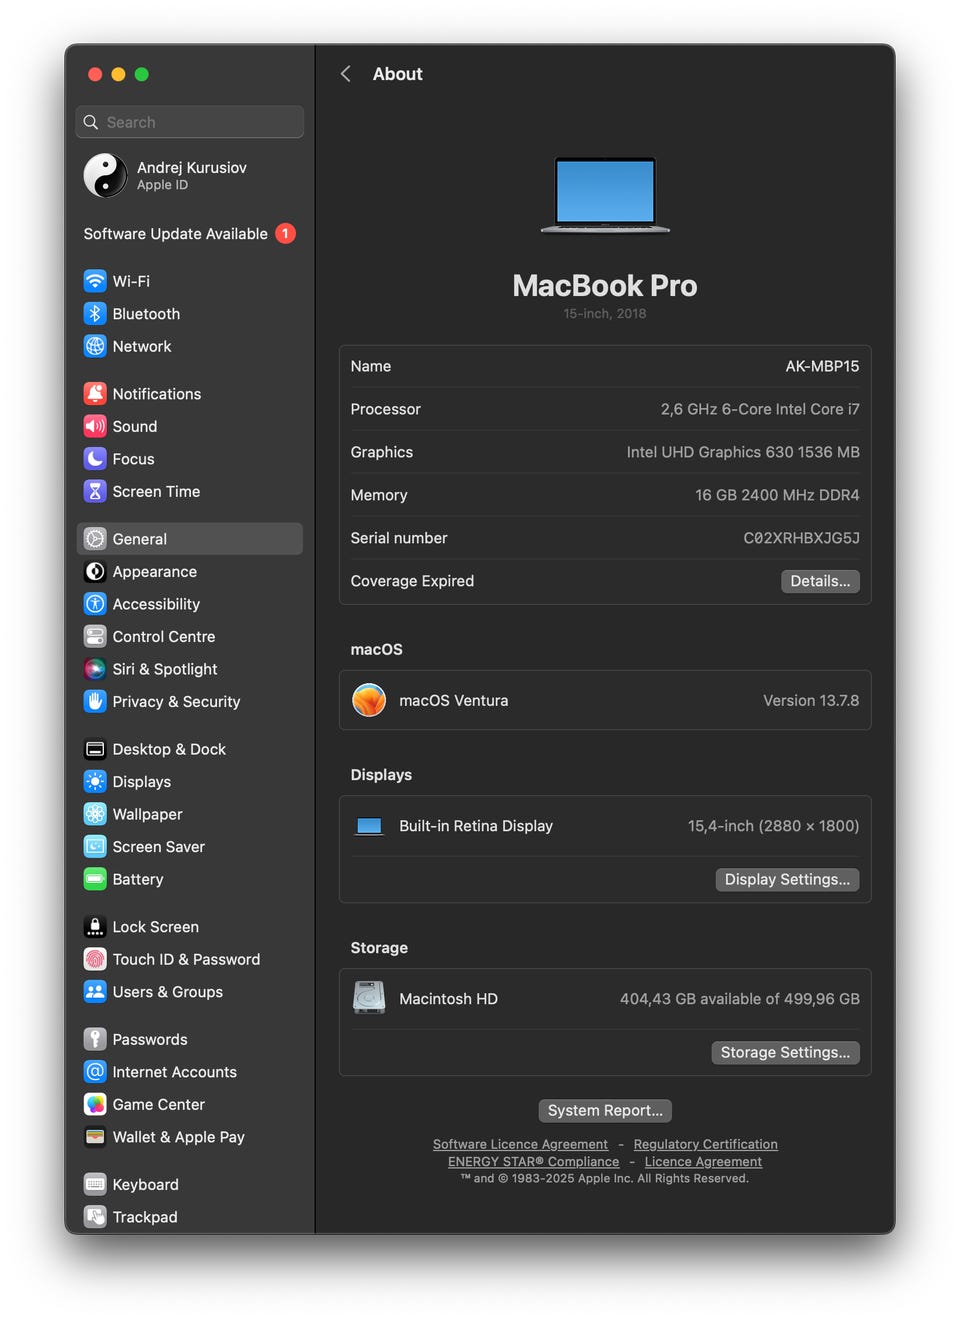This screenshot has width=960, height=1320.
Task: Click the MacBook Pro laptop image
Action: pyautogui.click(x=605, y=195)
